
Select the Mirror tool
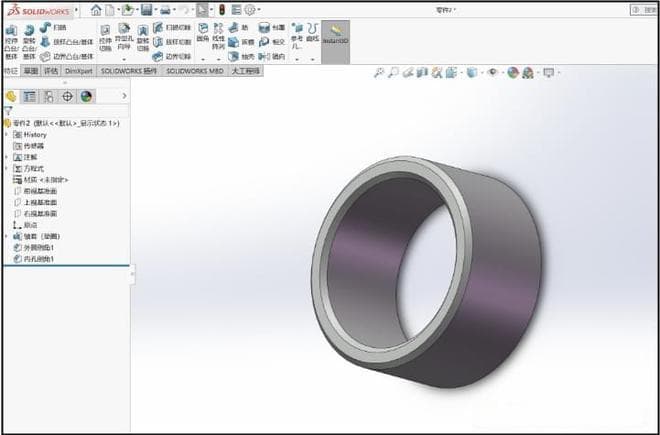[x=271, y=56]
